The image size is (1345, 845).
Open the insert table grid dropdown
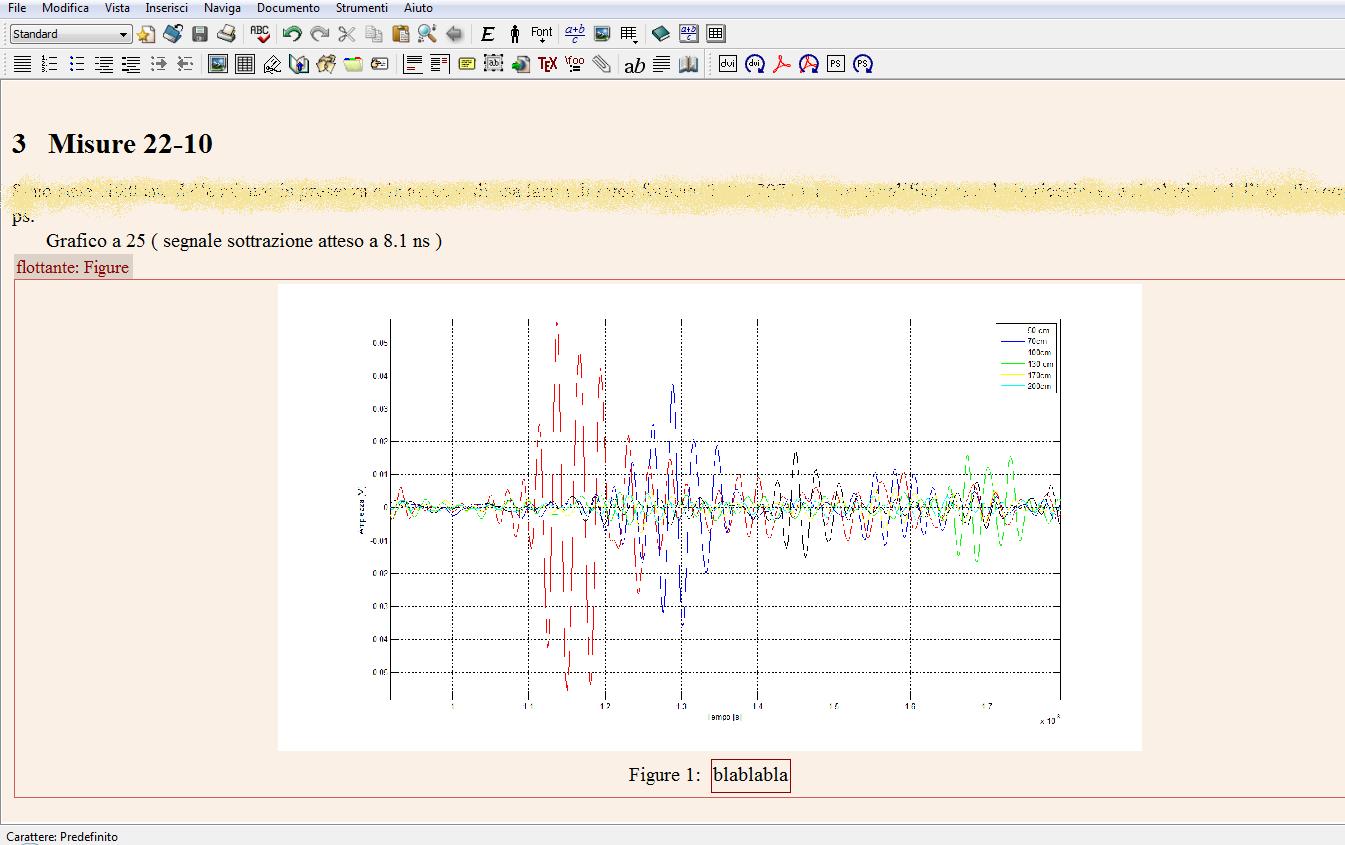click(629, 34)
